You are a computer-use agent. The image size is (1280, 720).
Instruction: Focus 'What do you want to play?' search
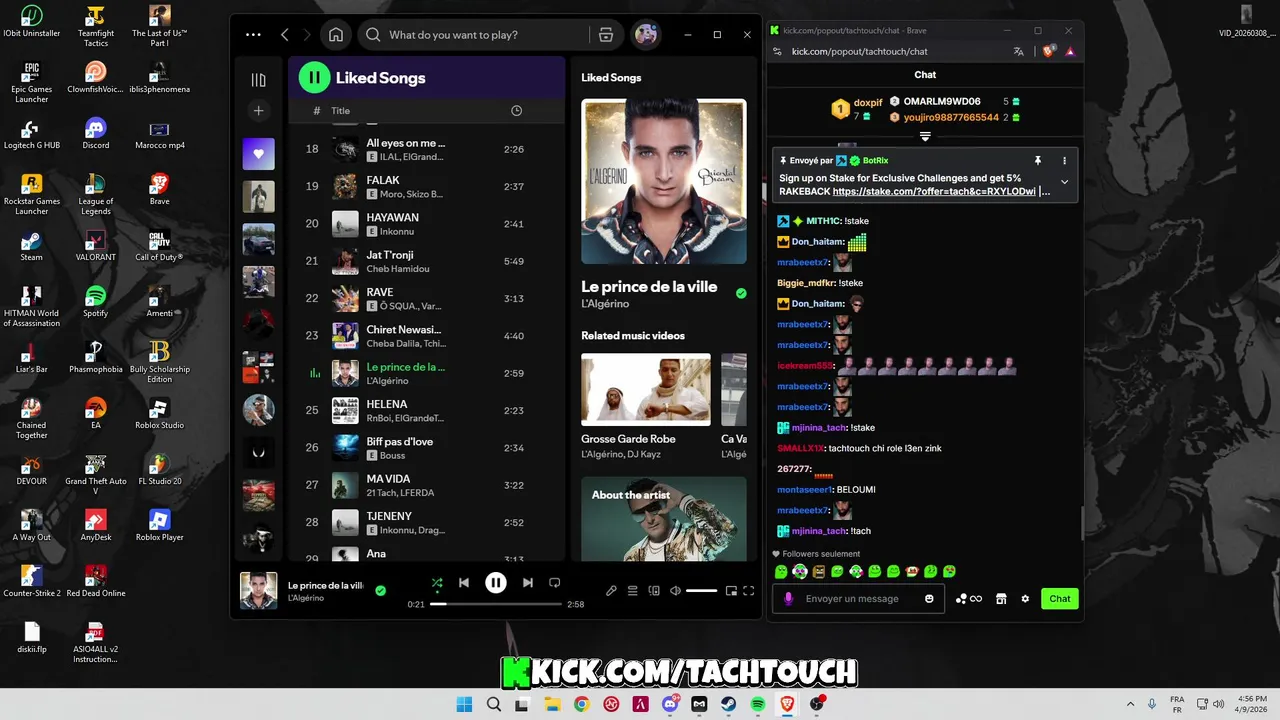click(x=472, y=35)
